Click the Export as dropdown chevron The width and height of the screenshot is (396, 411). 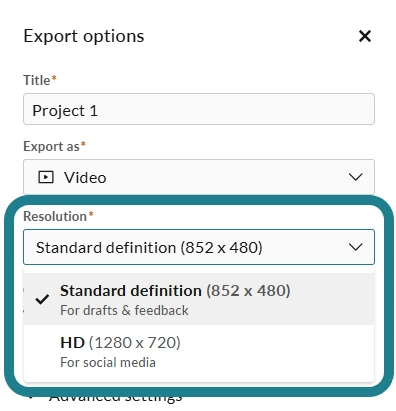coord(355,177)
